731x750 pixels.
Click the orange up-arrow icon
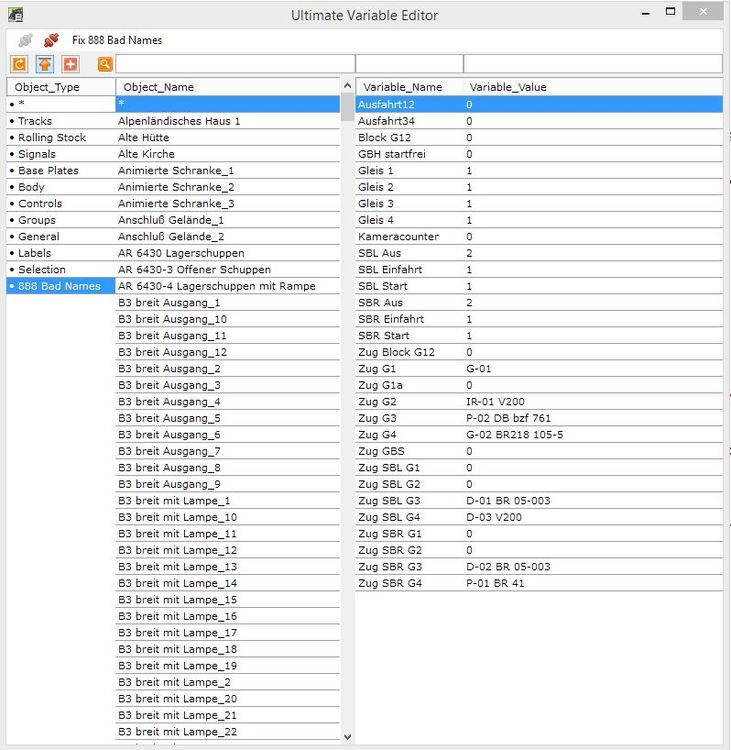45,64
